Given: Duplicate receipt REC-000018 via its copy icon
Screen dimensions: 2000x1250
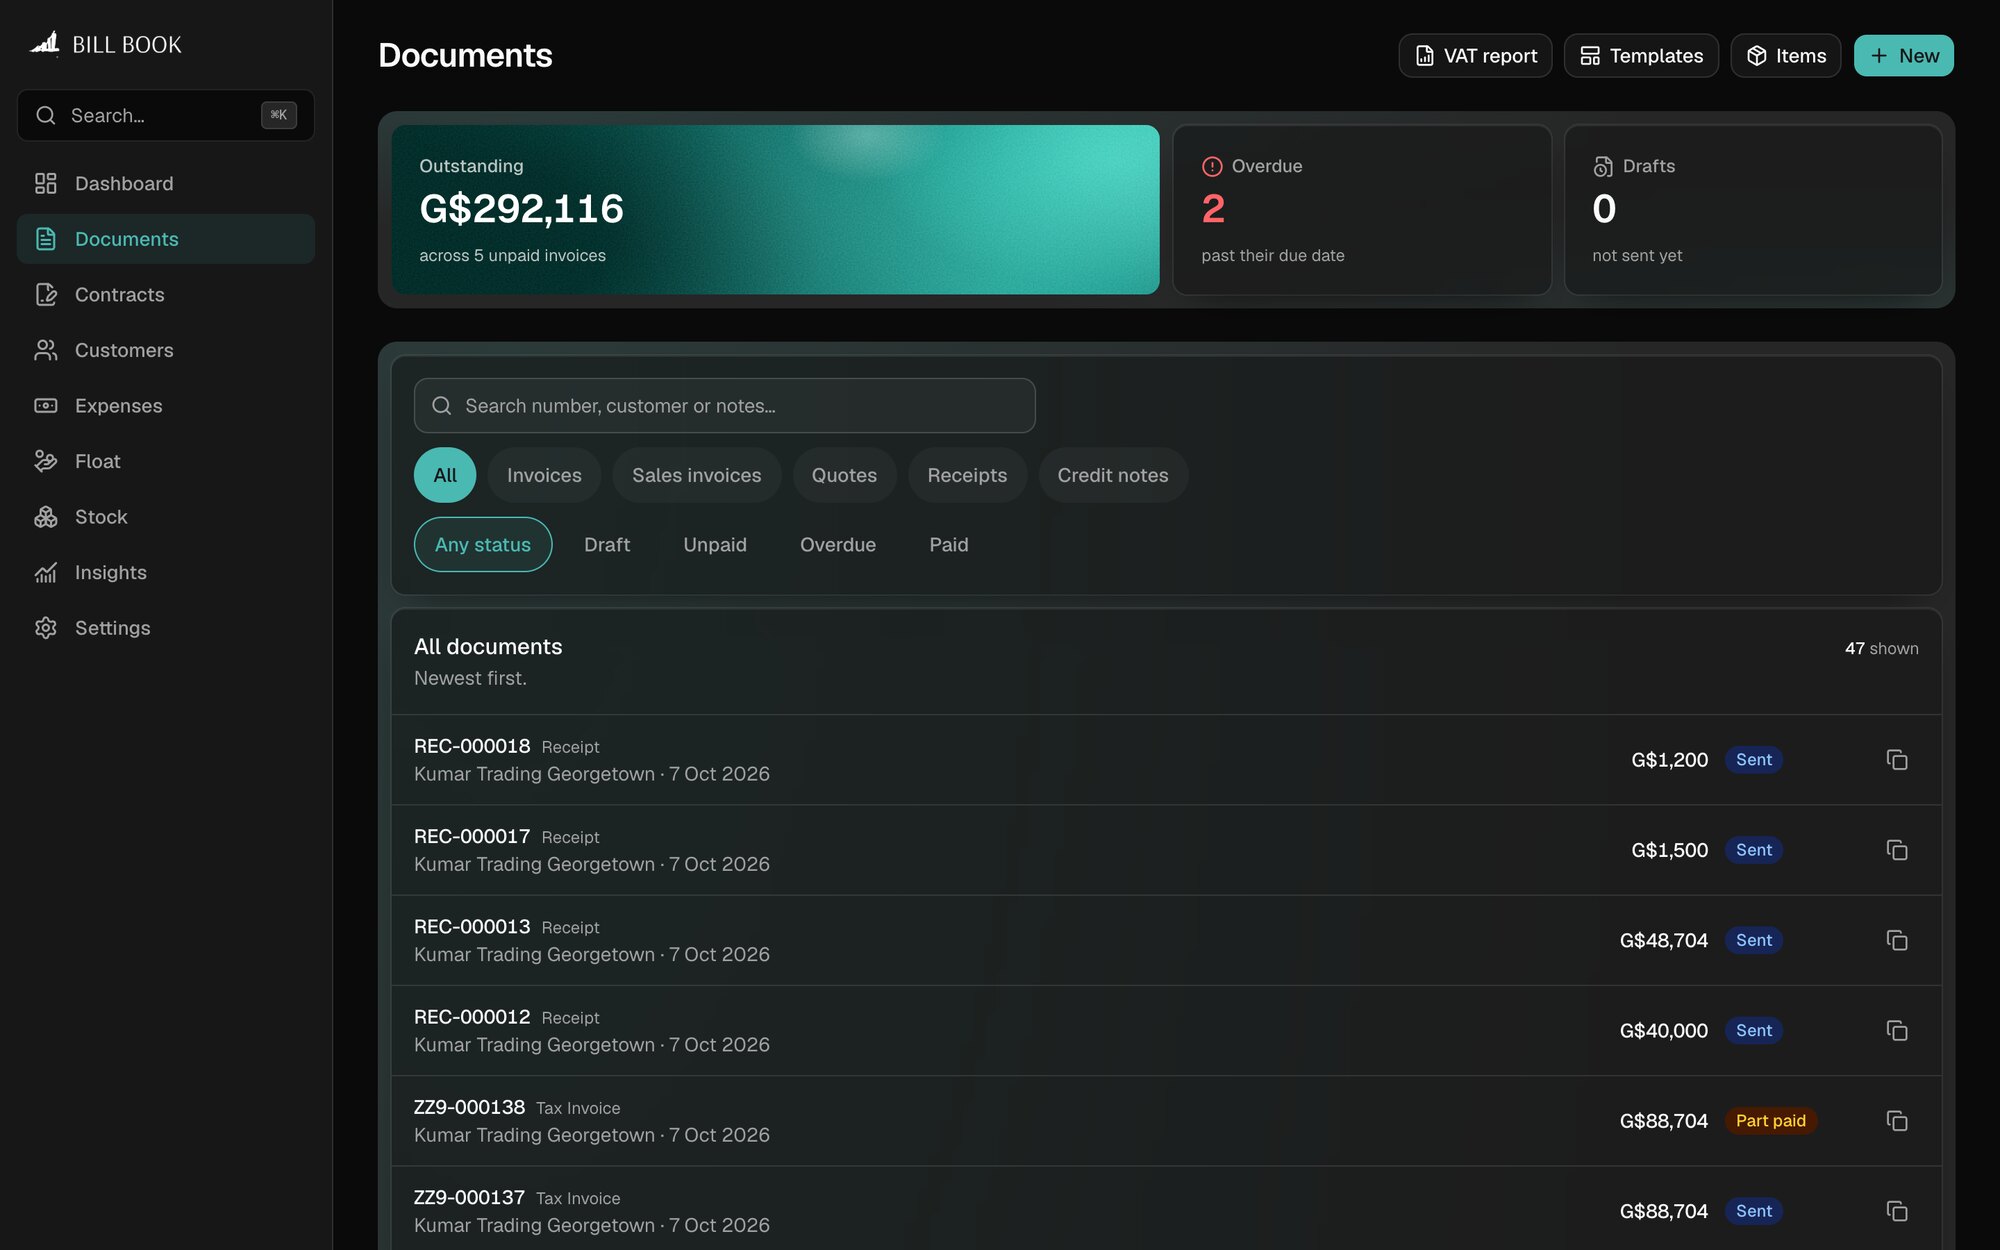Looking at the screenshot, I should pos(1897,760).
